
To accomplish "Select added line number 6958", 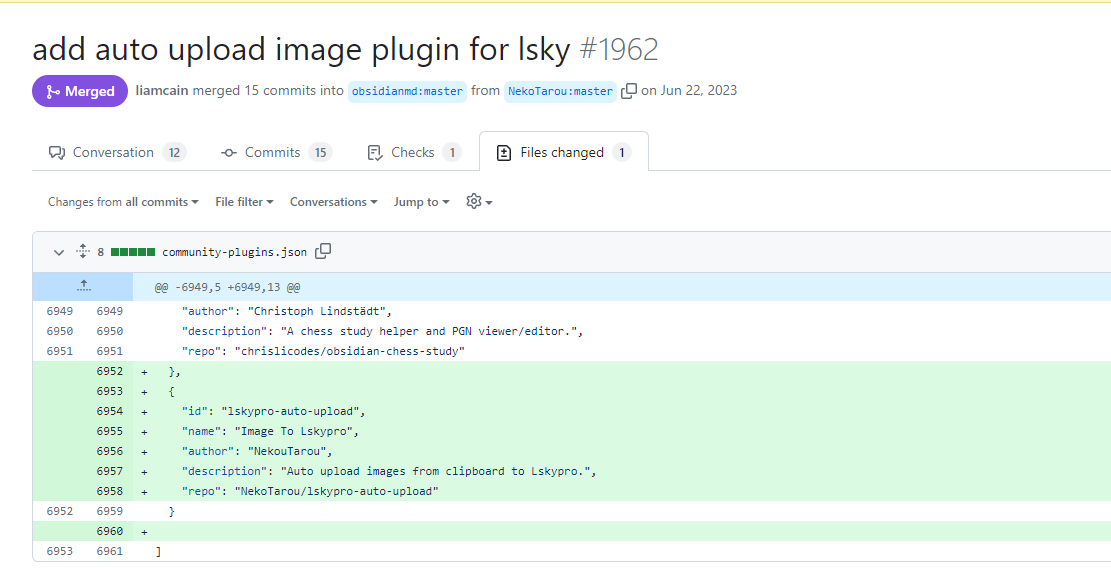I will pyautogui.click(x=110, y=492).
